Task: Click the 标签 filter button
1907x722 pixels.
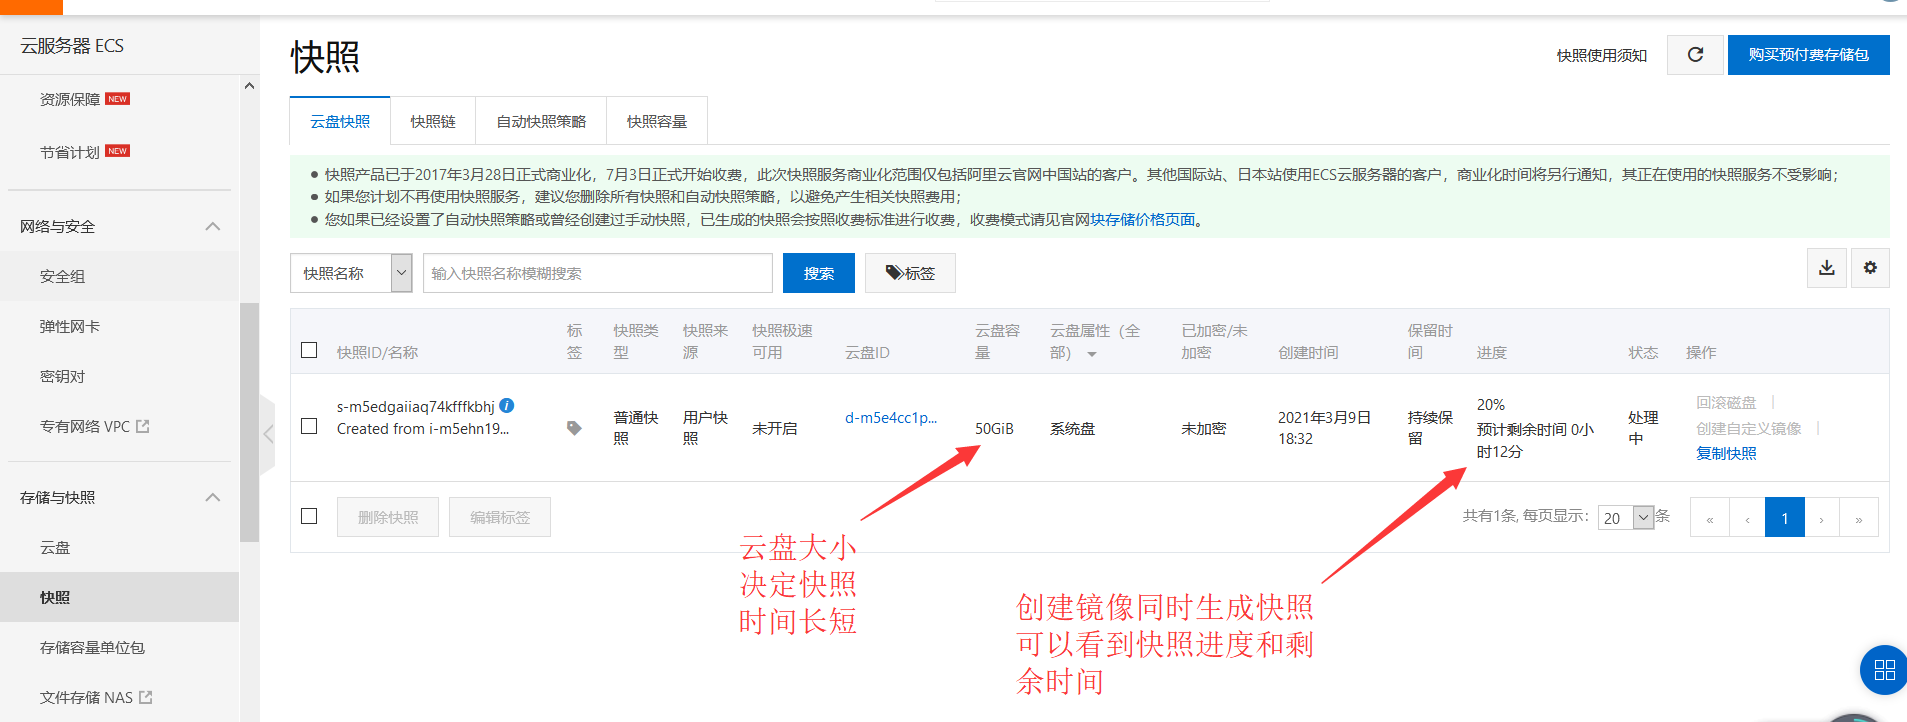Action: (910, 273)
